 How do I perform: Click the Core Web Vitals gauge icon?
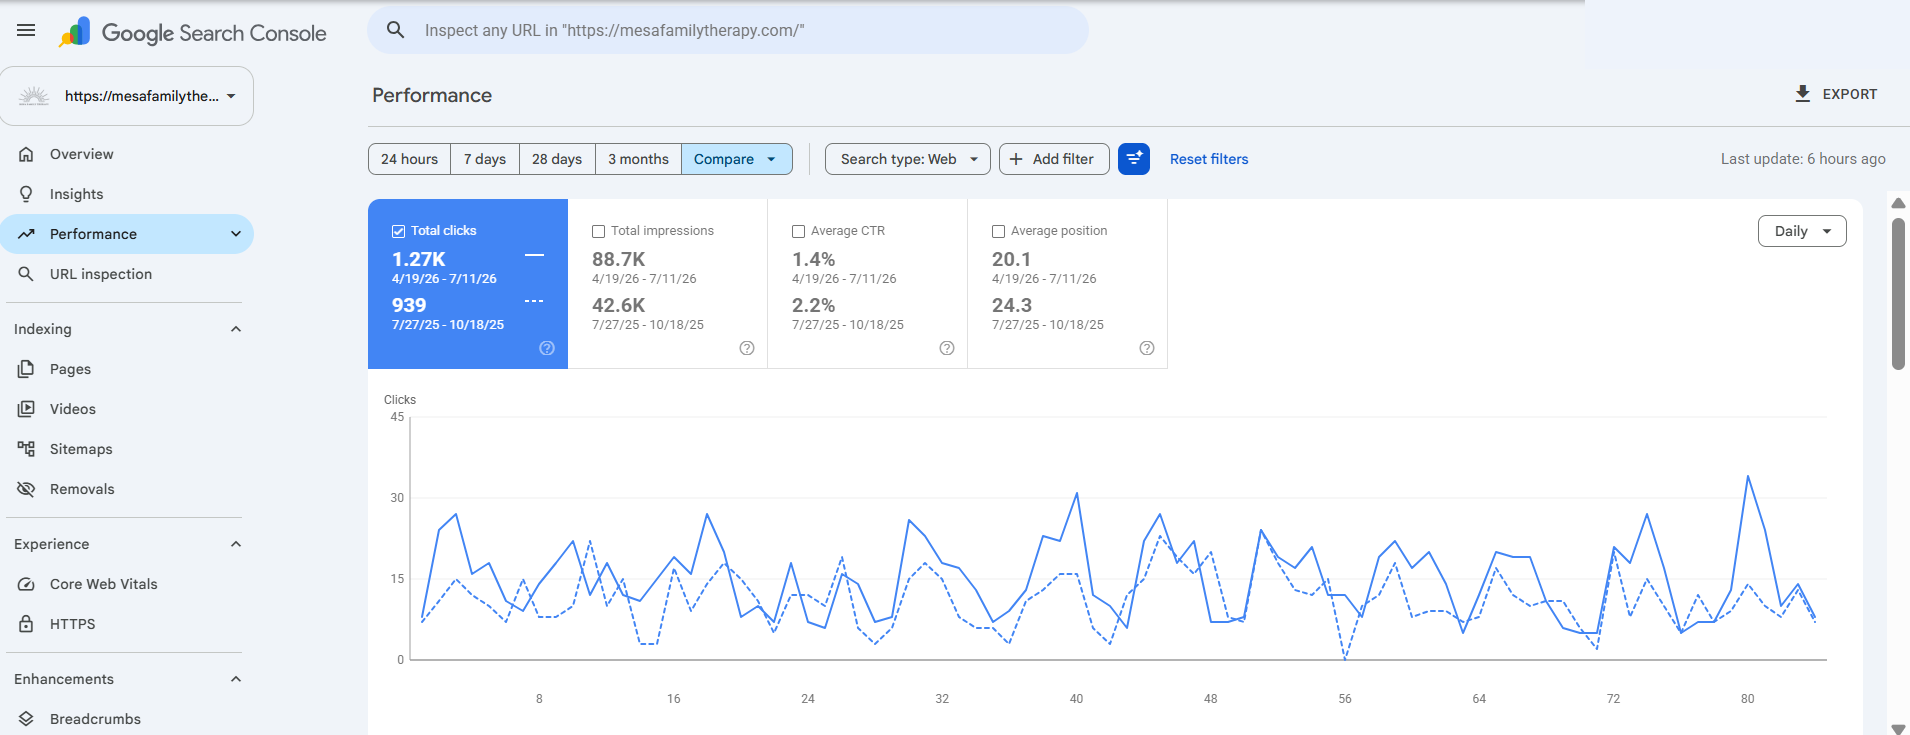tap(27, 584)
